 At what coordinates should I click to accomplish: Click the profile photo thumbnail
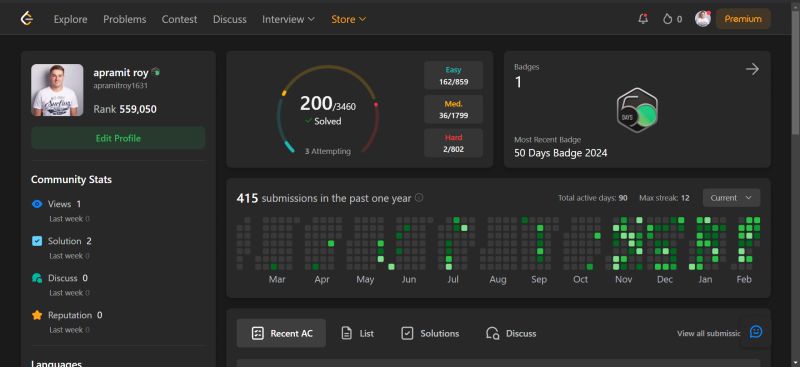tap(57, 90)
